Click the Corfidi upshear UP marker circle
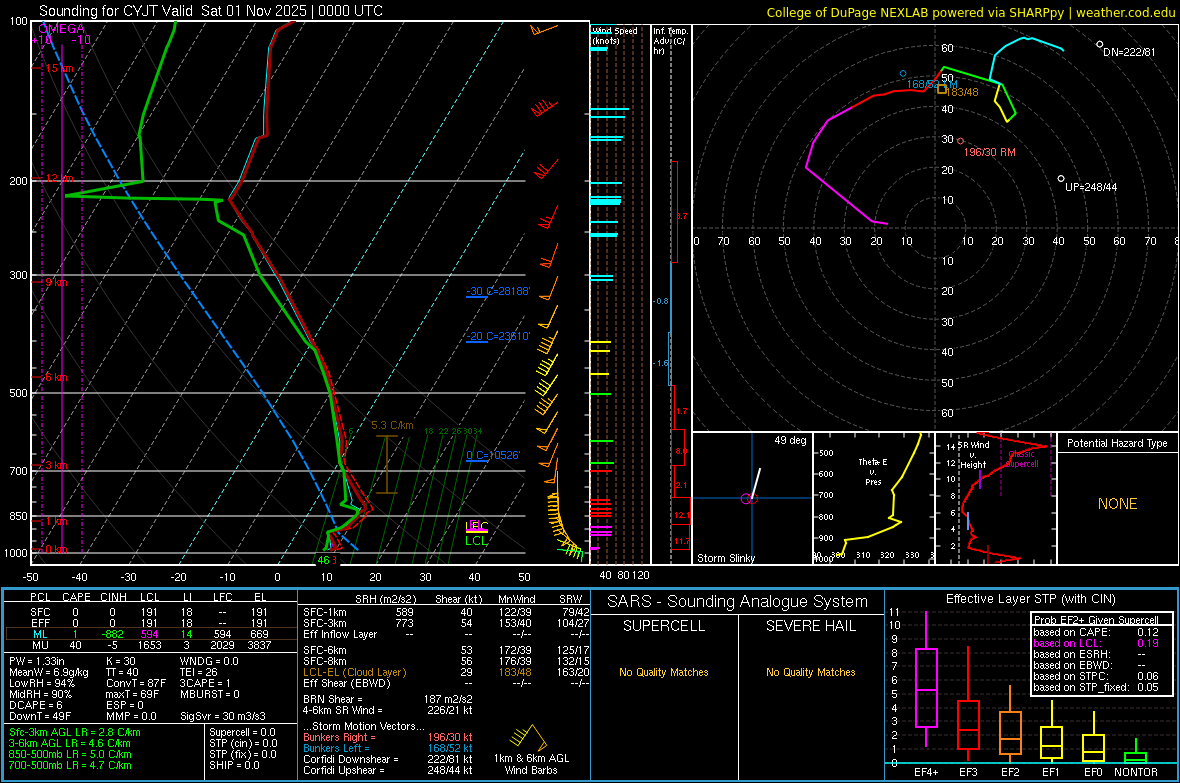1180x783 pixels. [1061, 178]
